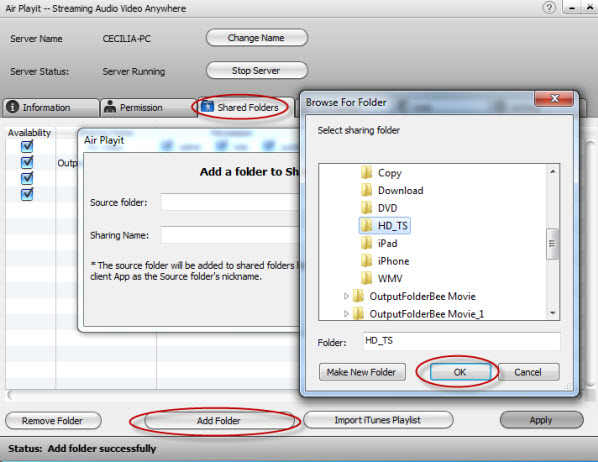Click the Permission tab person icon
Screen dimensions: 598x462
[x=109, y=107]
